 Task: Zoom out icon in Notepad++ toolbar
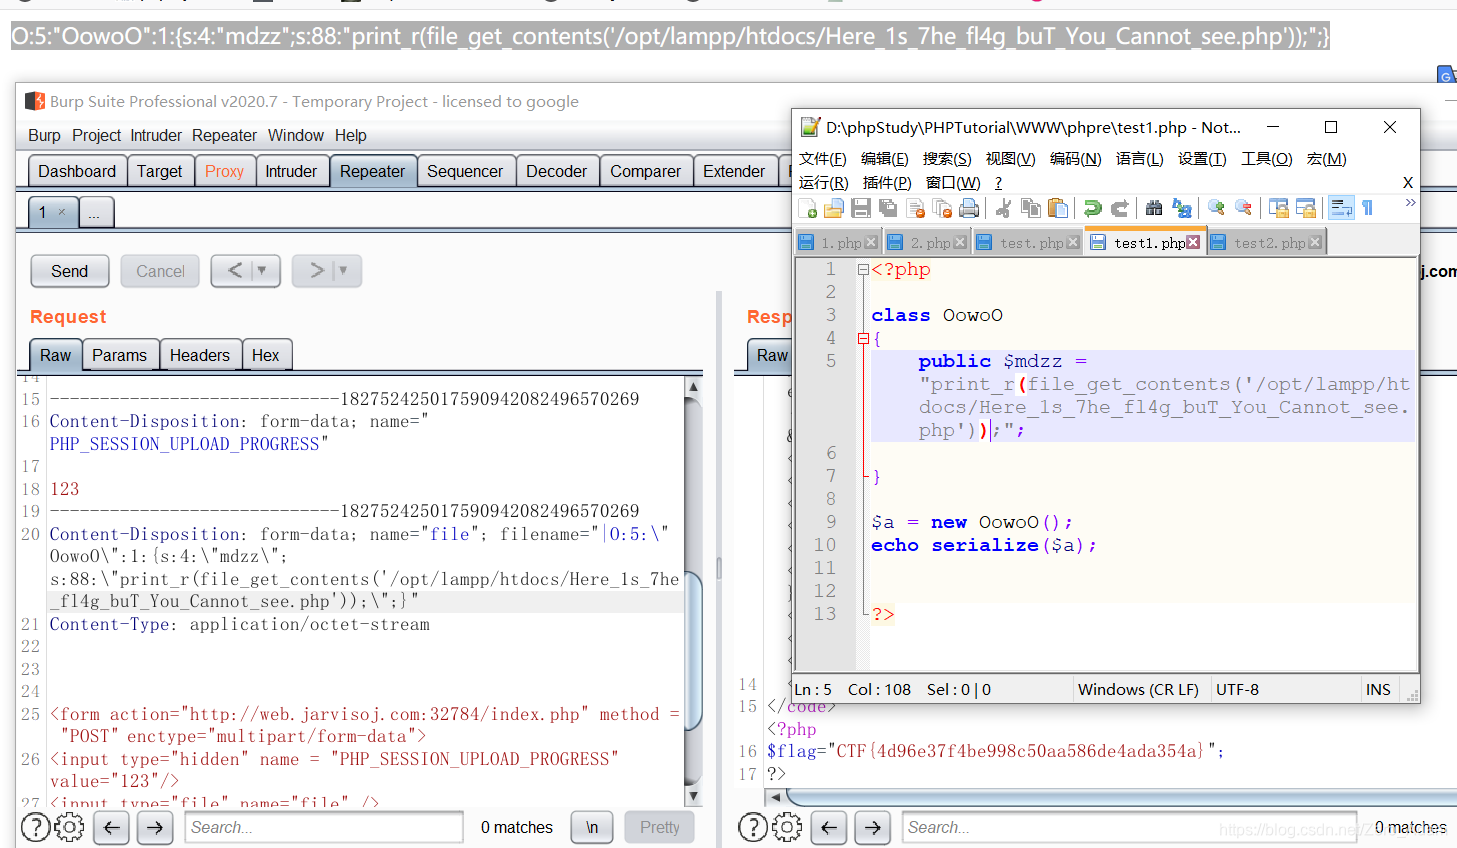1243,208
